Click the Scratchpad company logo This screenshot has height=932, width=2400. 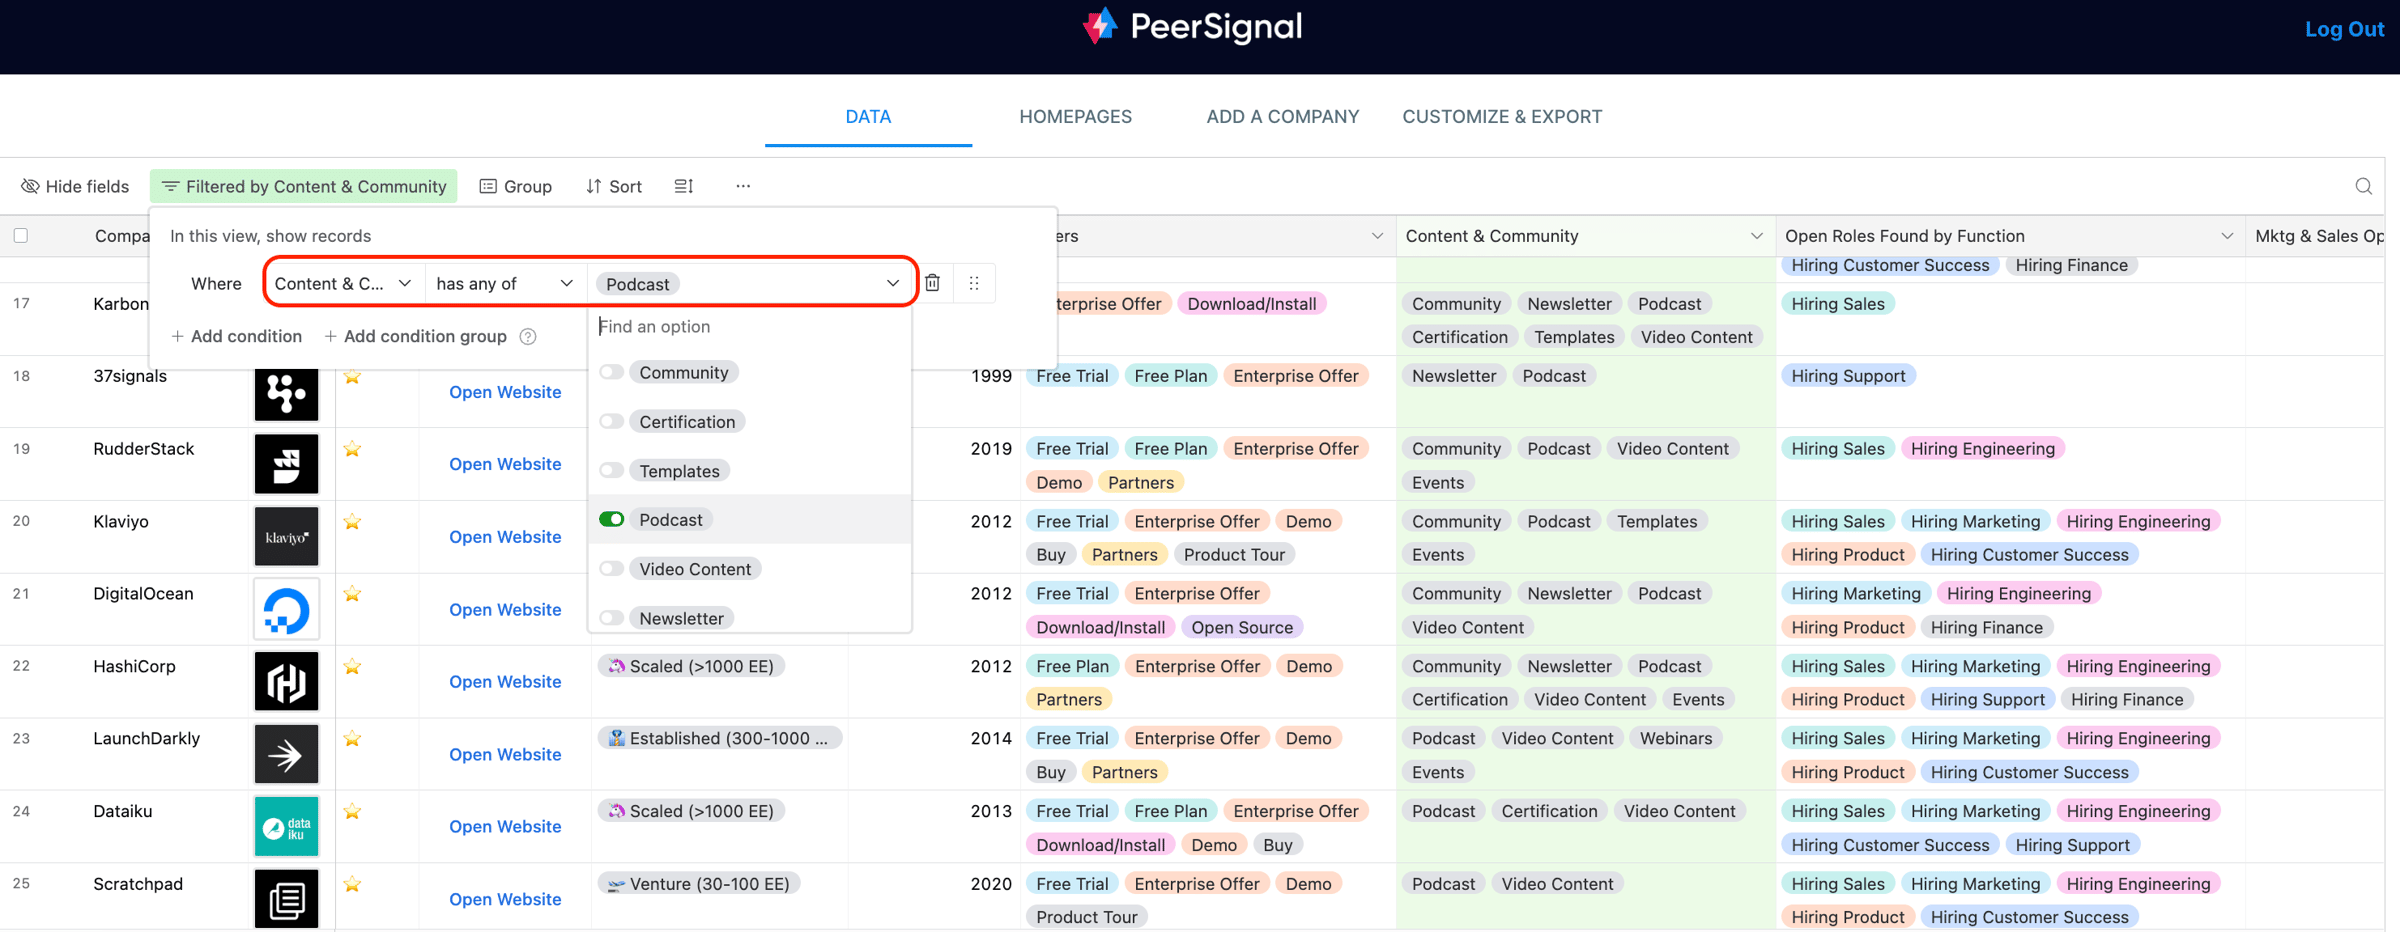[x=286, y=899]
